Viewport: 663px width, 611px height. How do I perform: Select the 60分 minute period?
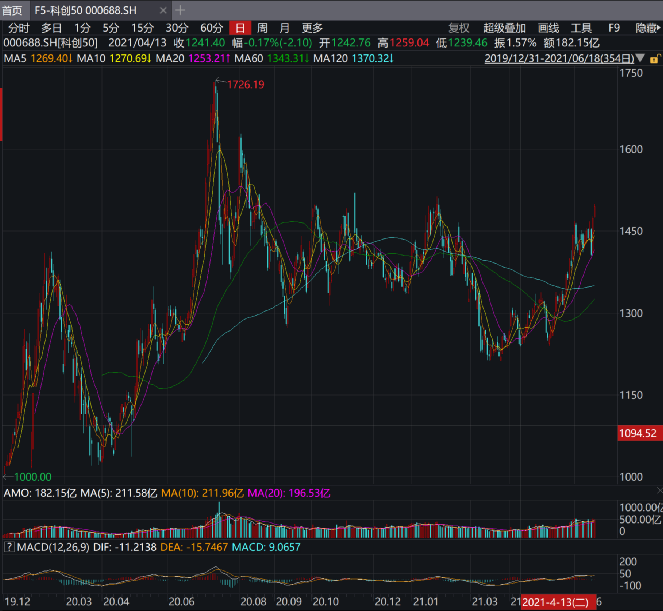coord(211,28)
